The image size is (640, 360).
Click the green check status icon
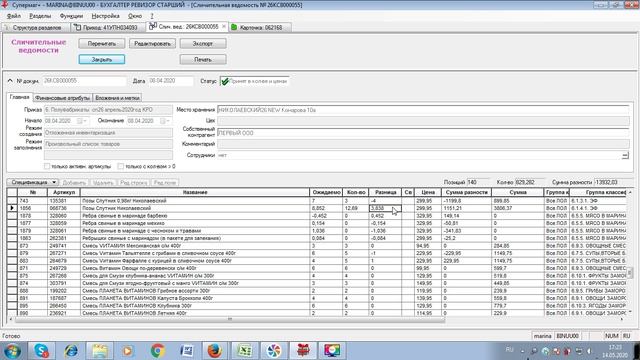click(224, 81)
